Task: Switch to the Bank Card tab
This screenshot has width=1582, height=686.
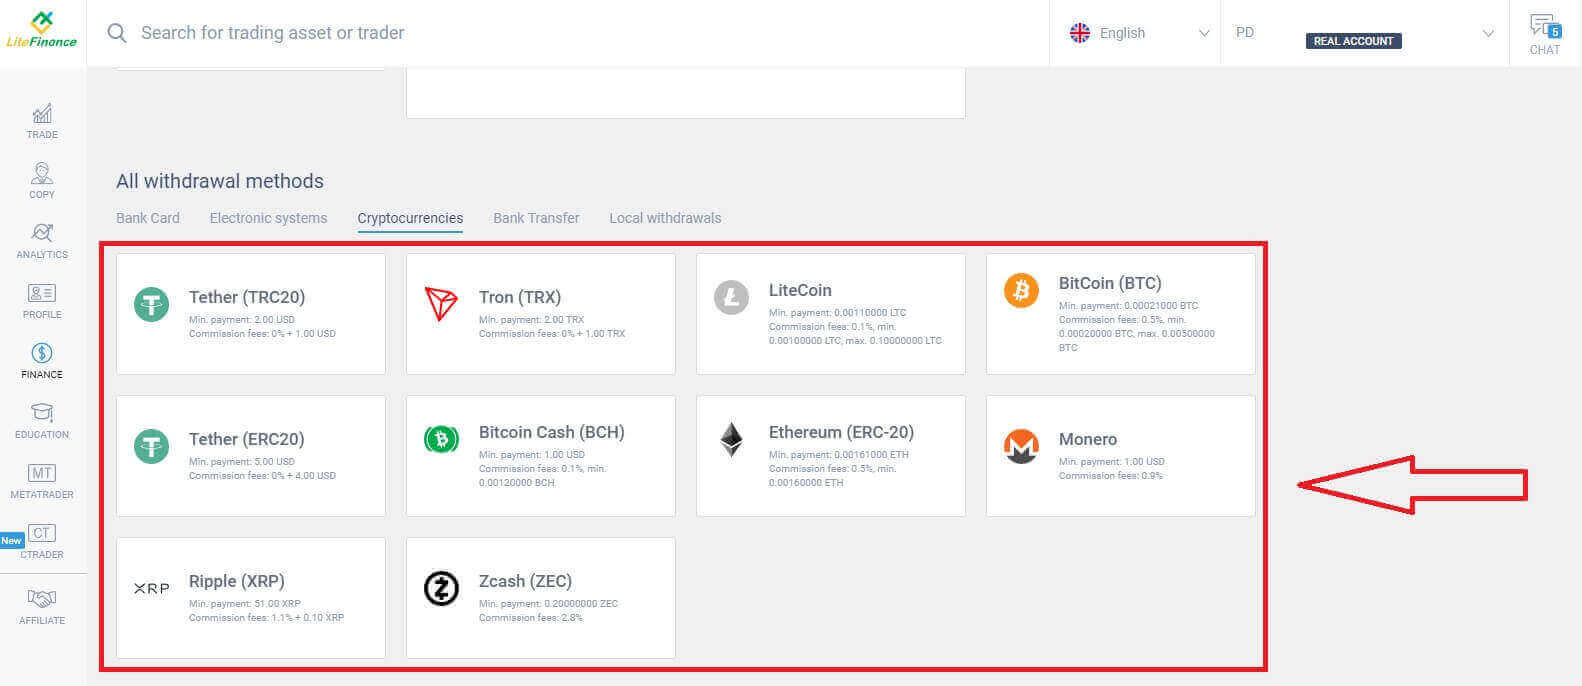Action: 148,218
